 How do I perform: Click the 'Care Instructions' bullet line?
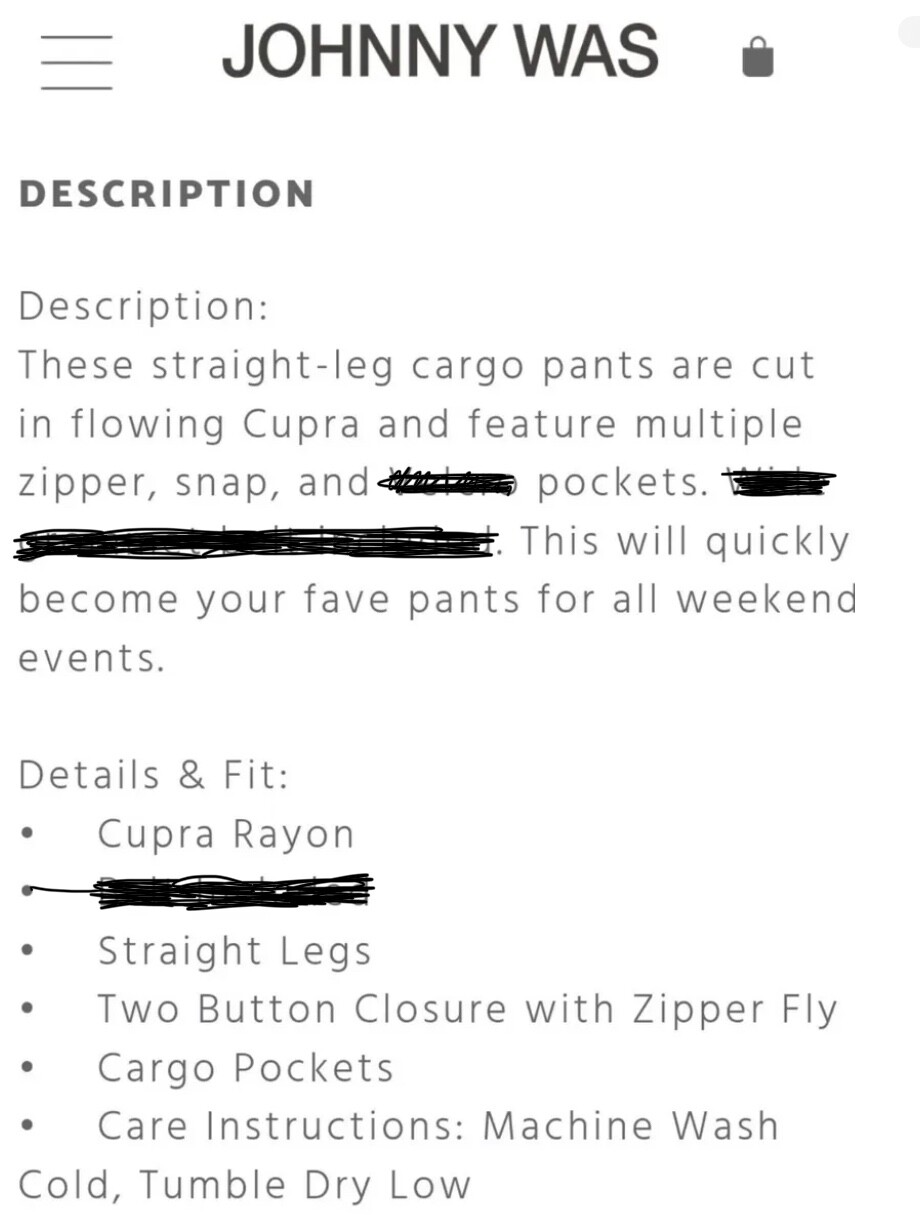tap(438, 1126)
